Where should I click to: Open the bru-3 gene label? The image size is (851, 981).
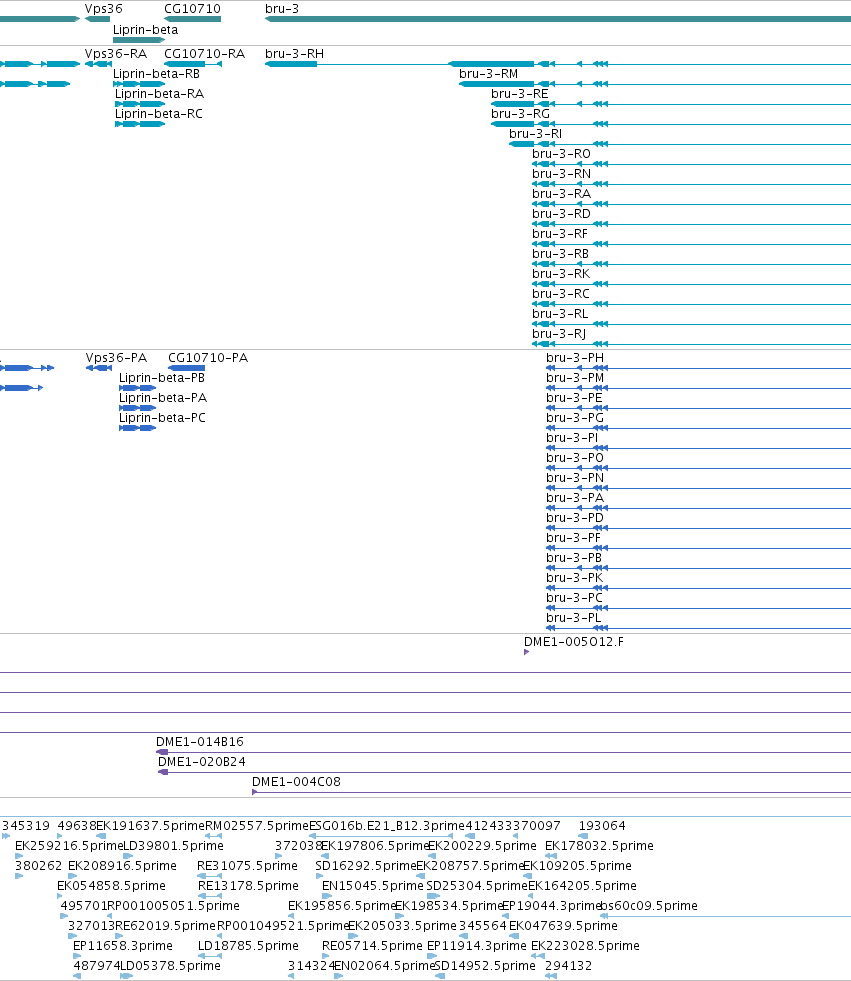[282, 9]
